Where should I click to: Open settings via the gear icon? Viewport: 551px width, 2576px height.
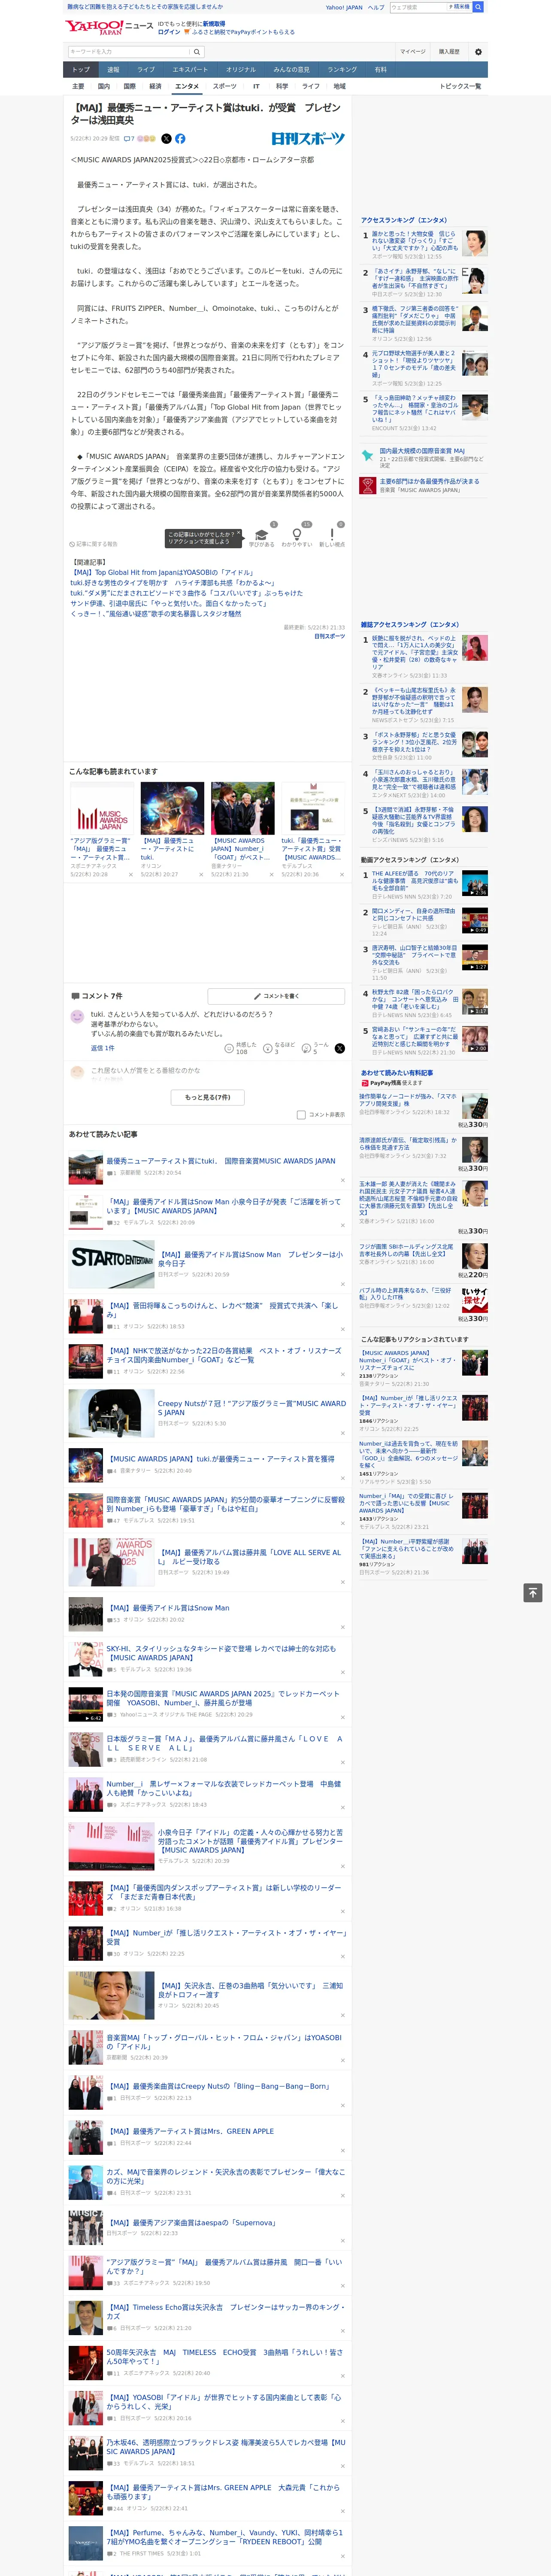[478, 51]
